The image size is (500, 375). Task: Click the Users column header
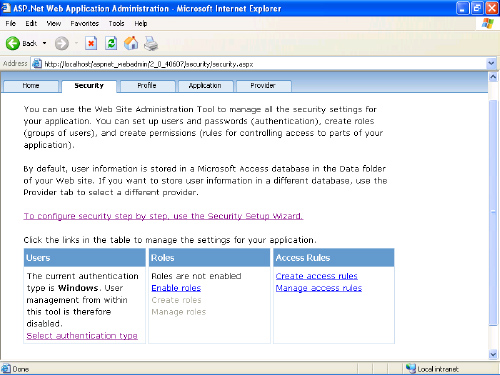coord(85,258)
